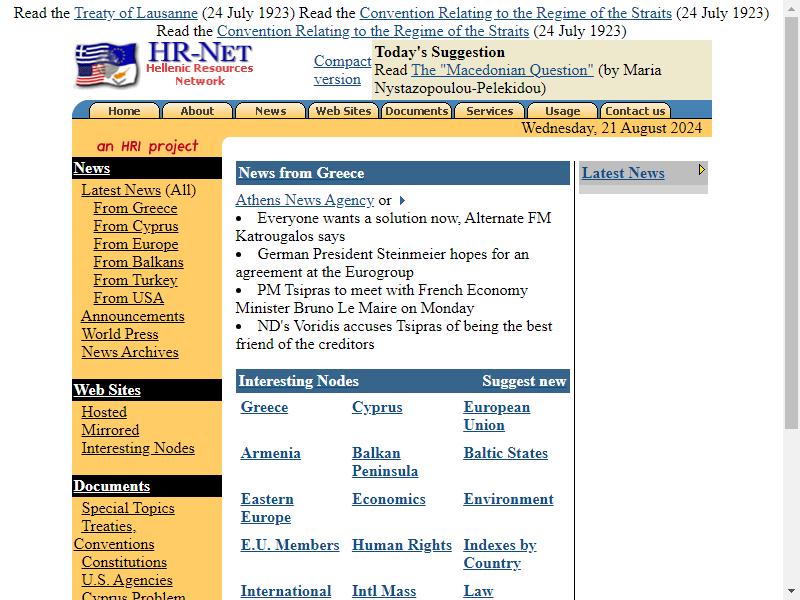This screenshot has height=600, width=800.
Task: Open From Cyprus news link
Action: click(136, 226)
